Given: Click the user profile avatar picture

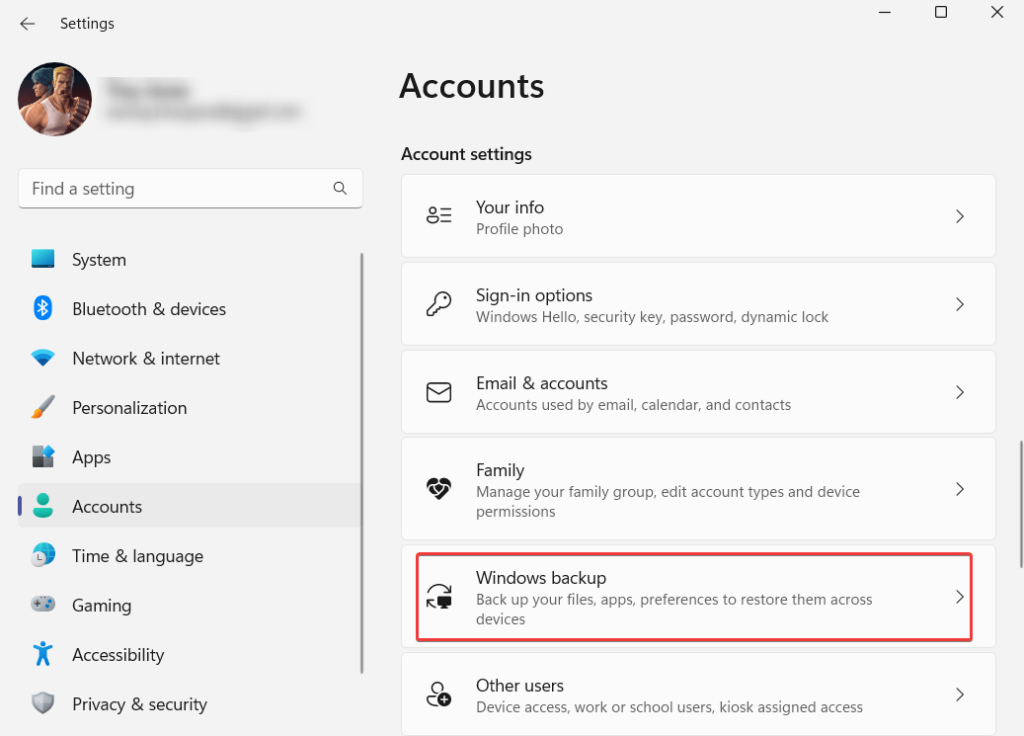Looking at the screenshot, I should (x=55, y=99).
